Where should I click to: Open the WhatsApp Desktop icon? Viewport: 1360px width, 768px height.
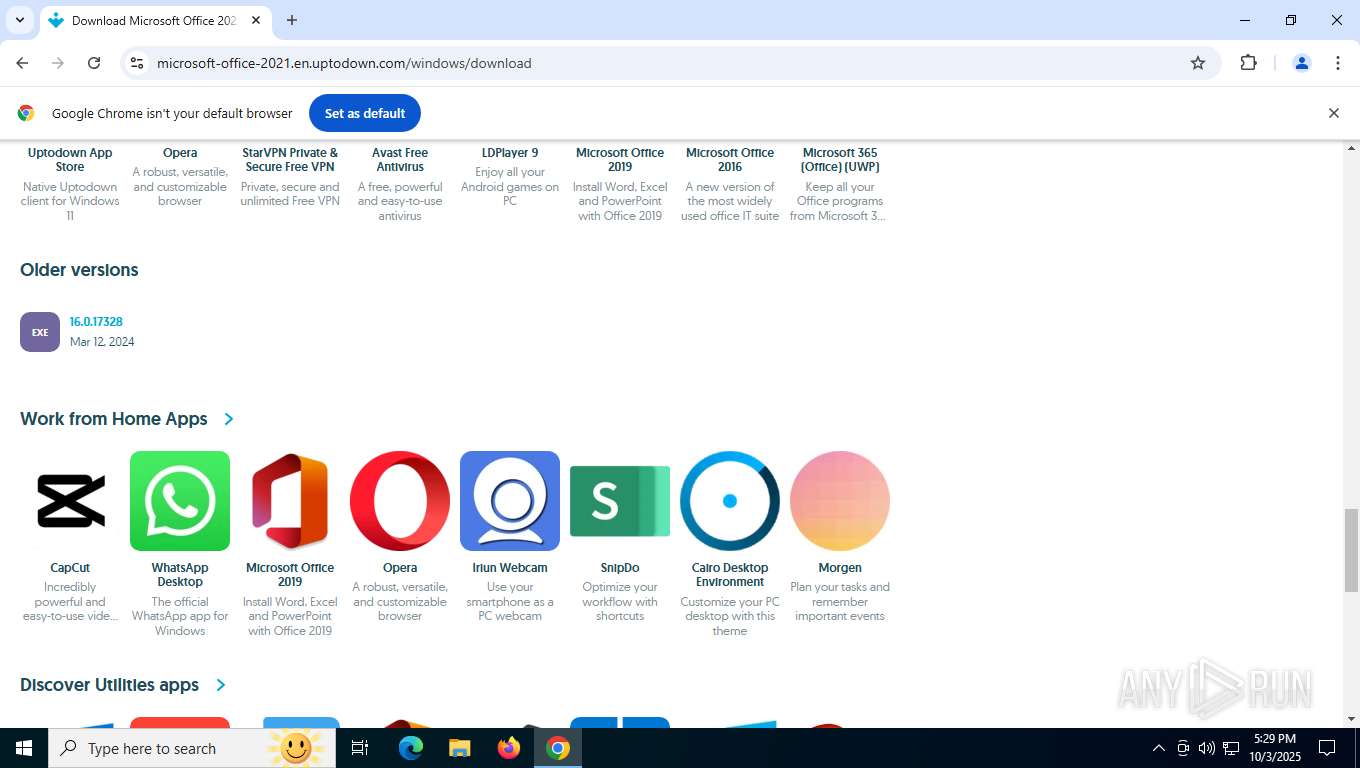tap(180, 501)
